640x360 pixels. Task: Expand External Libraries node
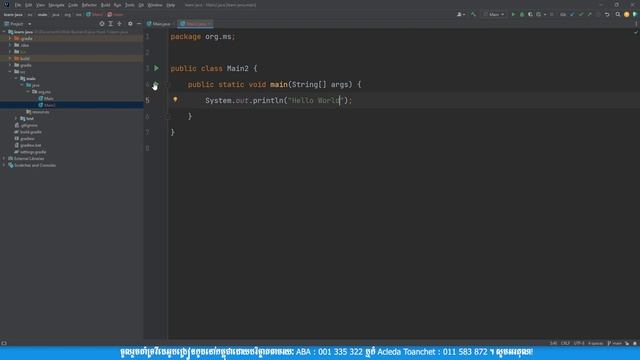tap(4, 158)
